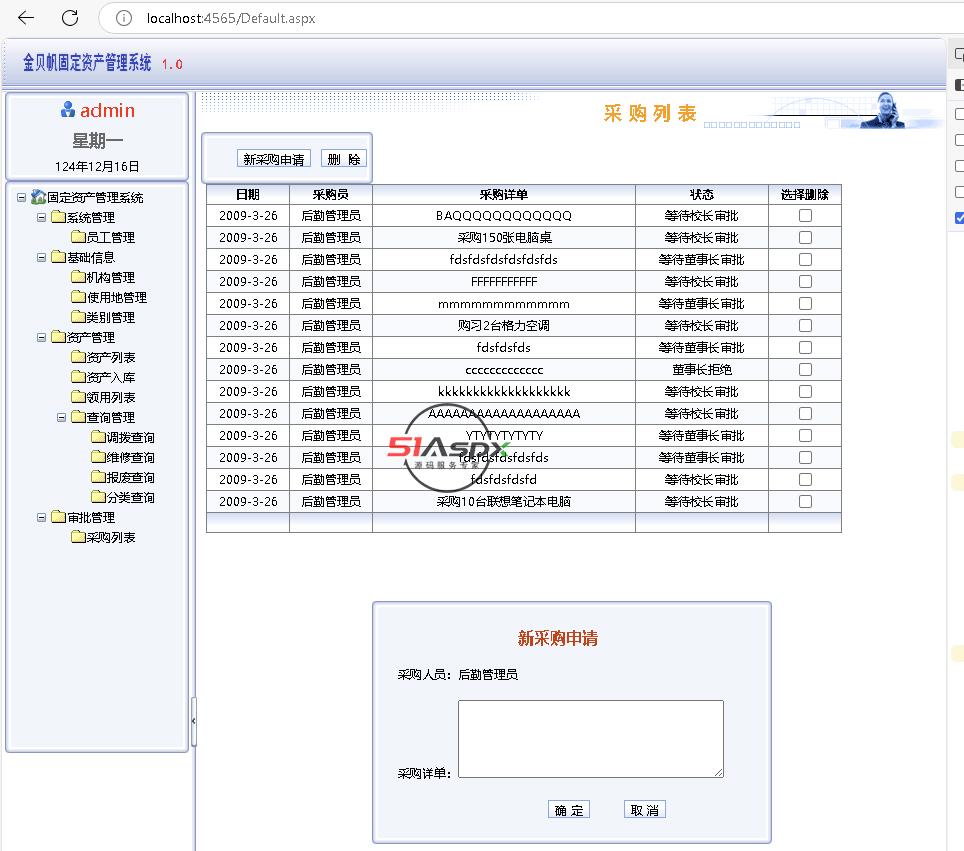Select checkbox for 采购10台联想笔记本电脑 row
964x851 pixels.
click(805, 502)
